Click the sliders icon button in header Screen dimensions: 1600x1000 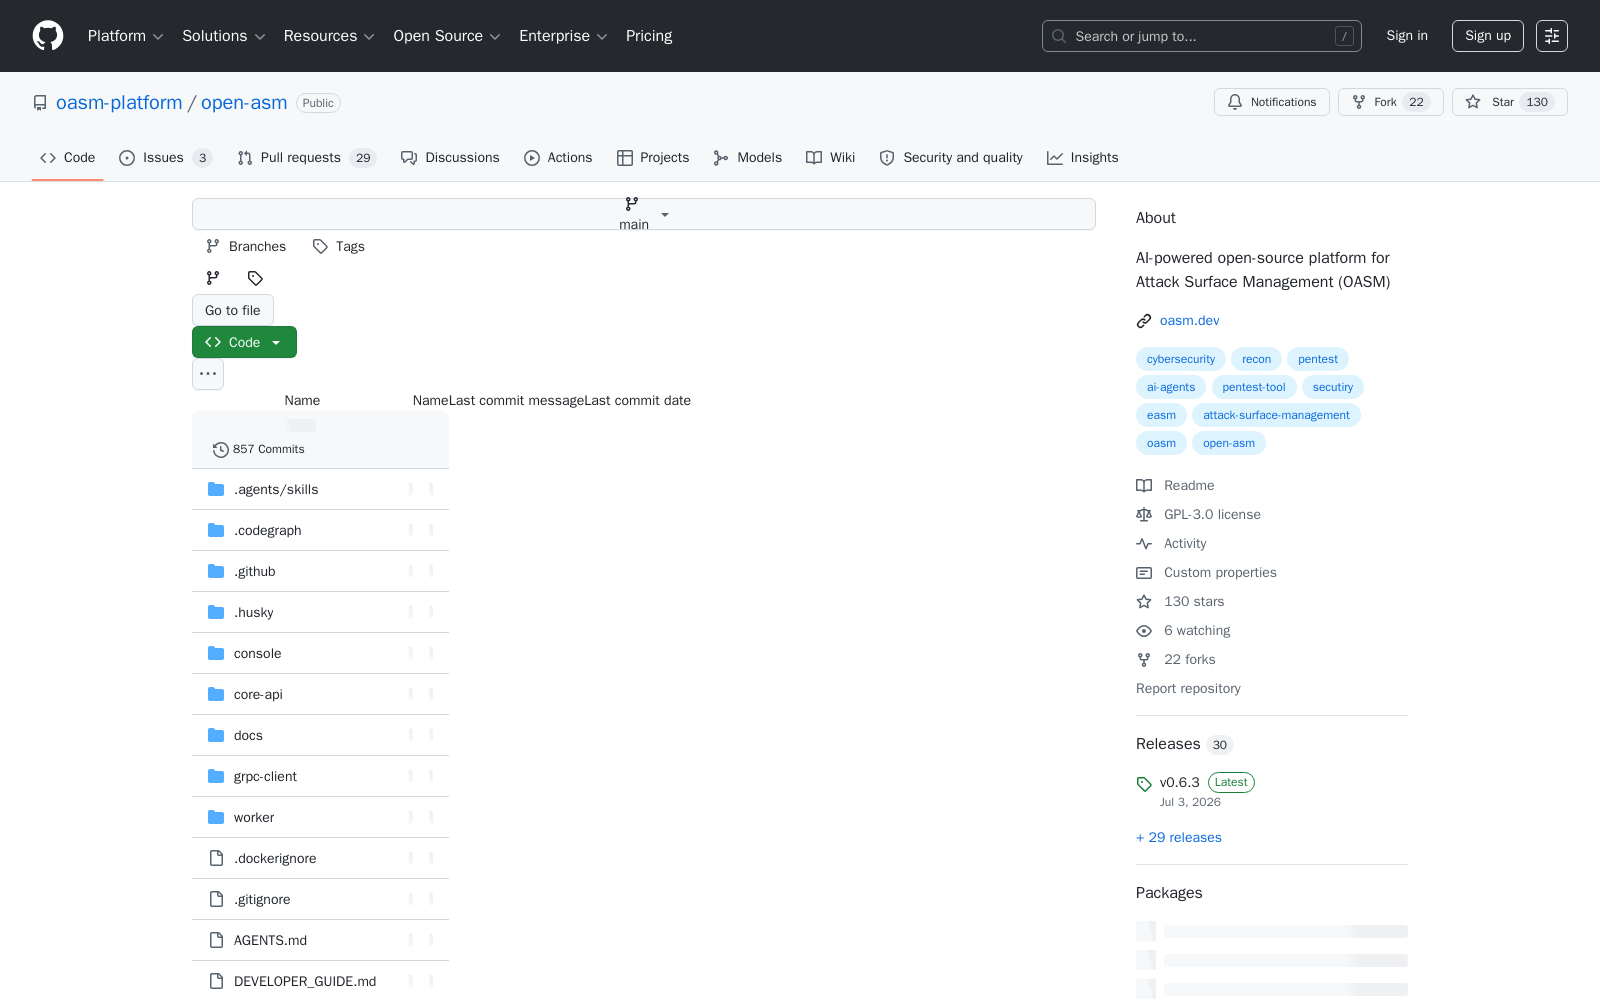click(1552, 36)
